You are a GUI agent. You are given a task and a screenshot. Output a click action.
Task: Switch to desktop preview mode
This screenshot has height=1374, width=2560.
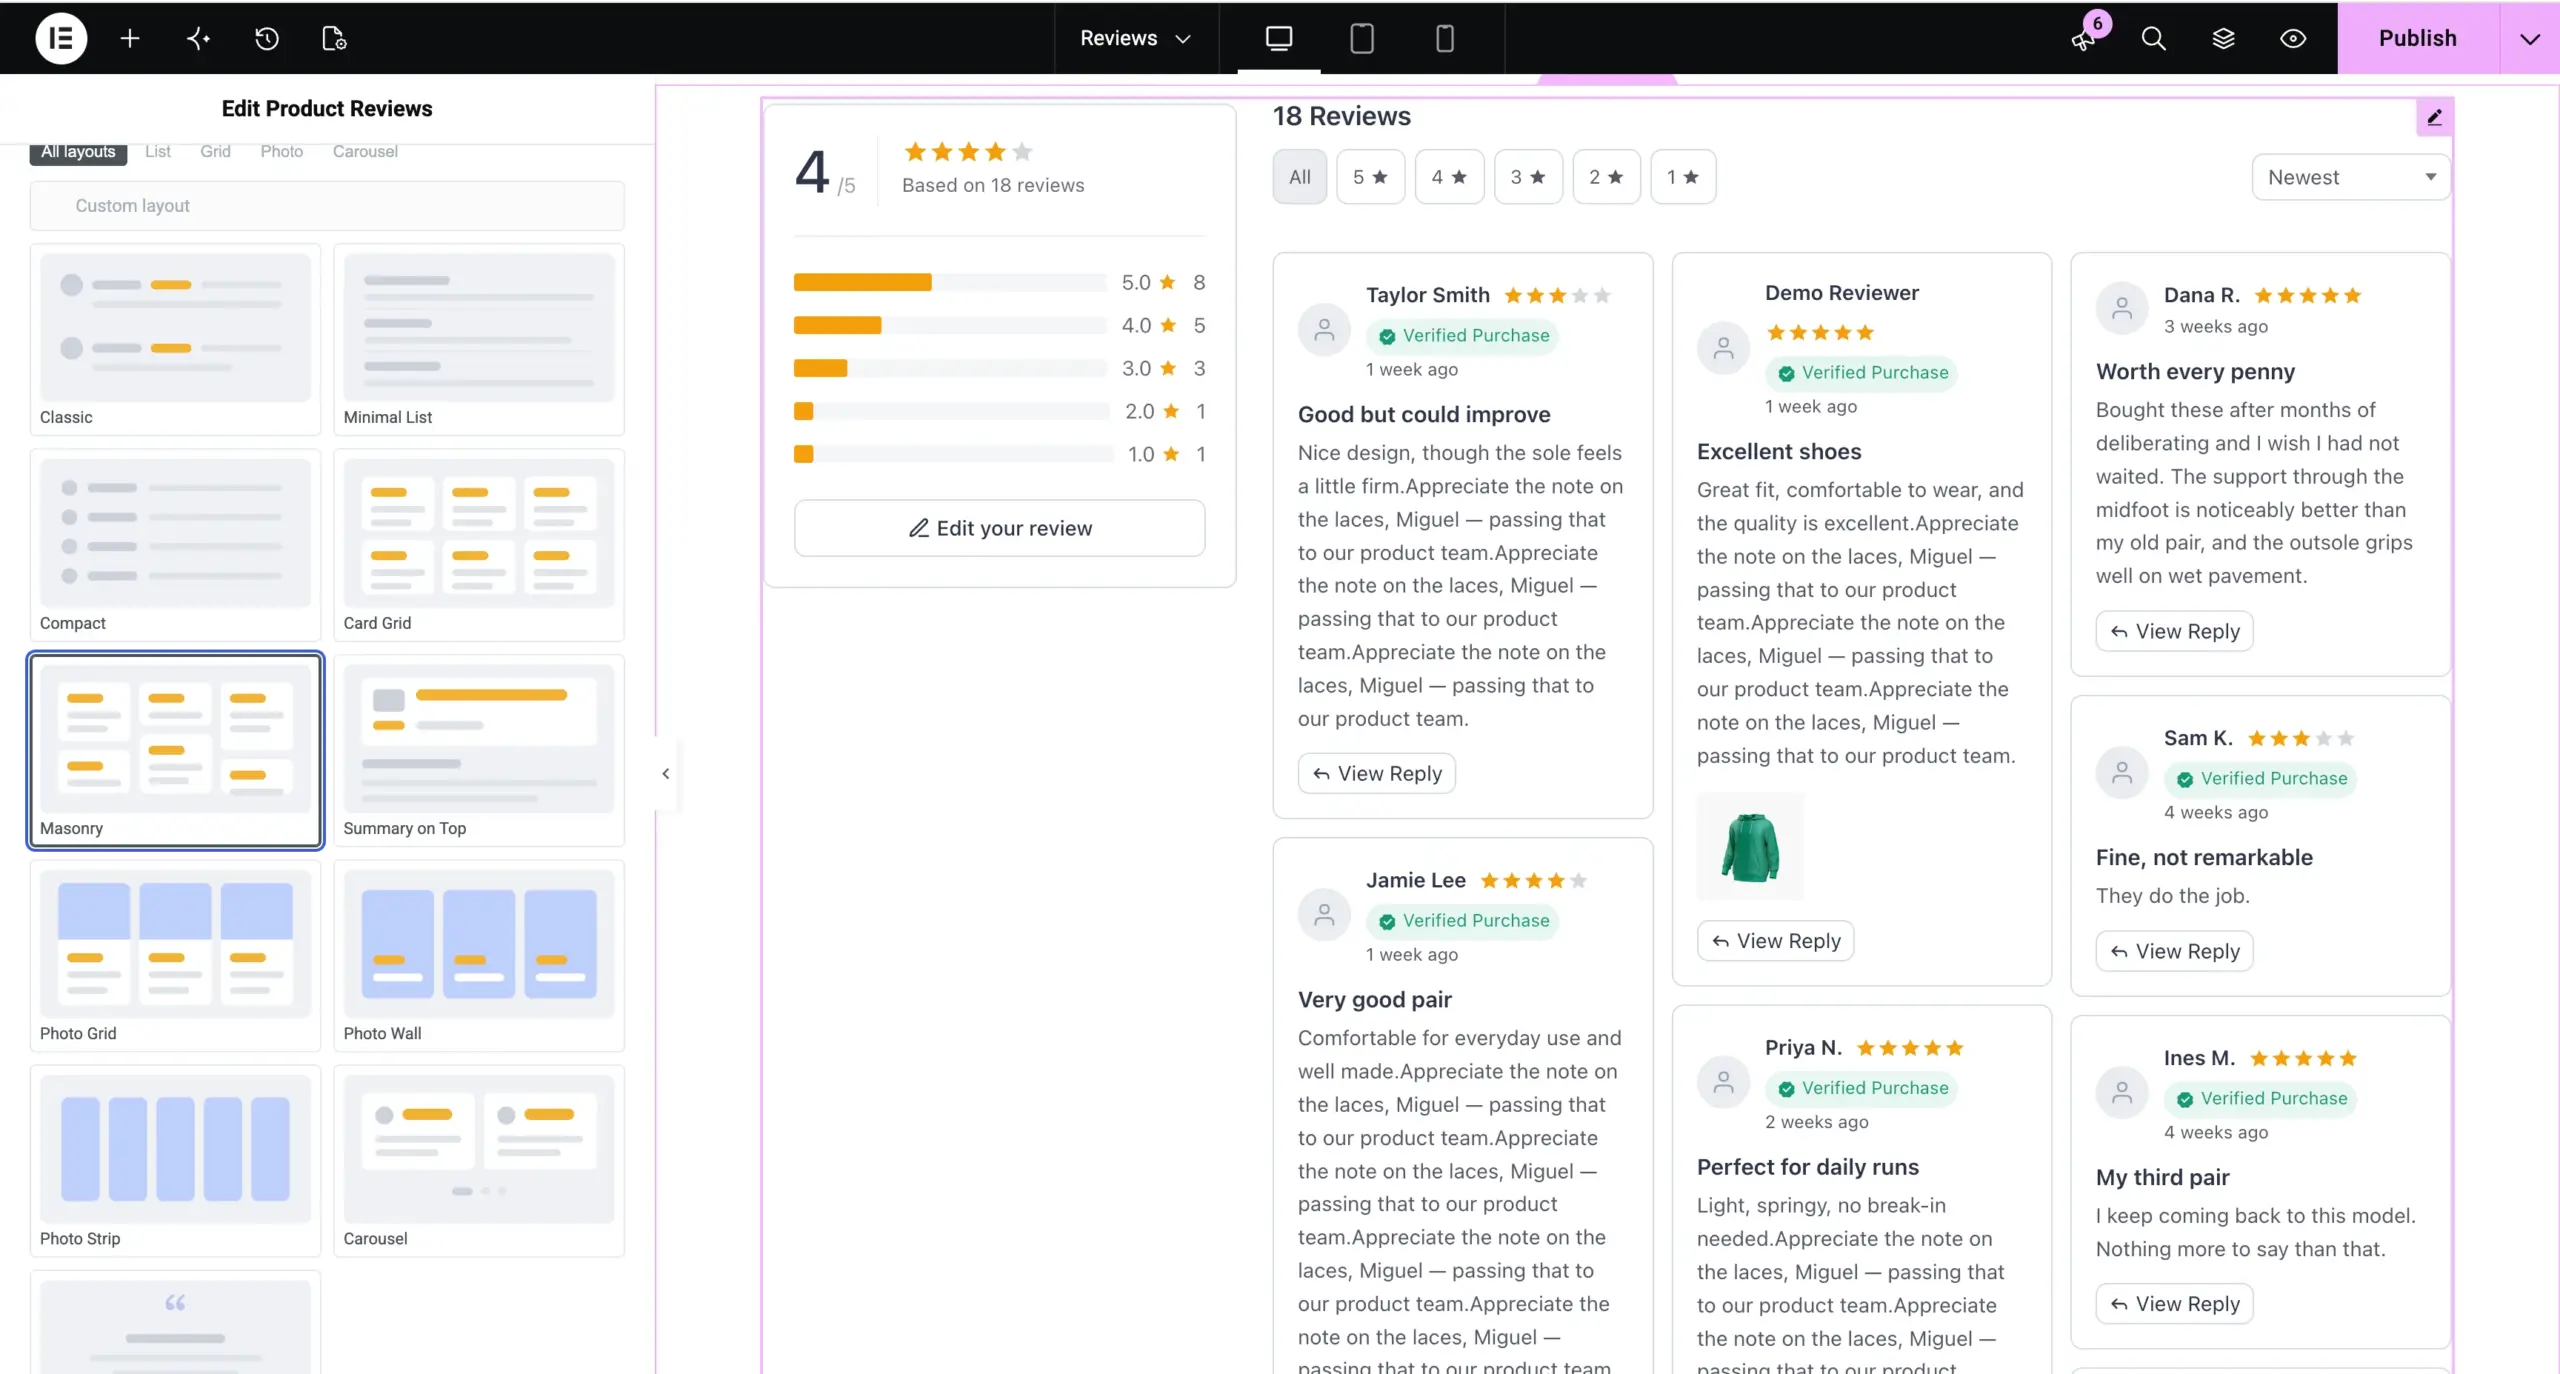point(1279,38)
